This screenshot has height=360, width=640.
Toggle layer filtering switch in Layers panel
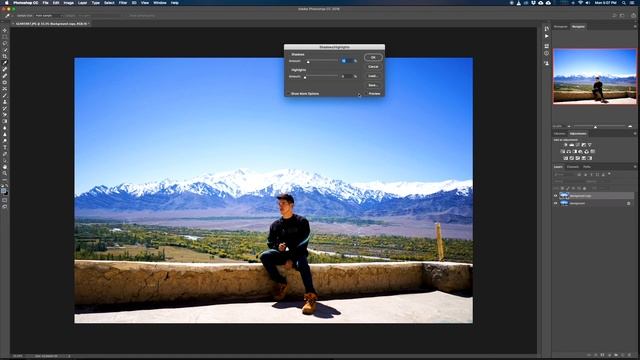pyautogui.click(x=609, y=173)
